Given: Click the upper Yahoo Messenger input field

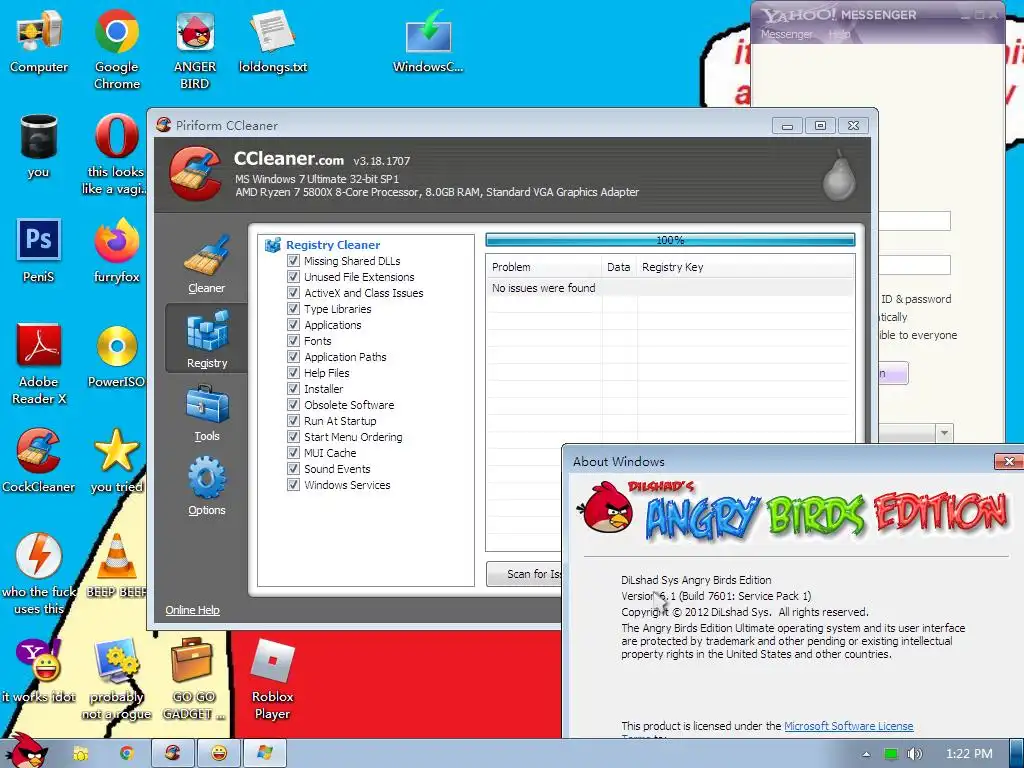Looking at the screenshot, I should [x=914, y=221].
